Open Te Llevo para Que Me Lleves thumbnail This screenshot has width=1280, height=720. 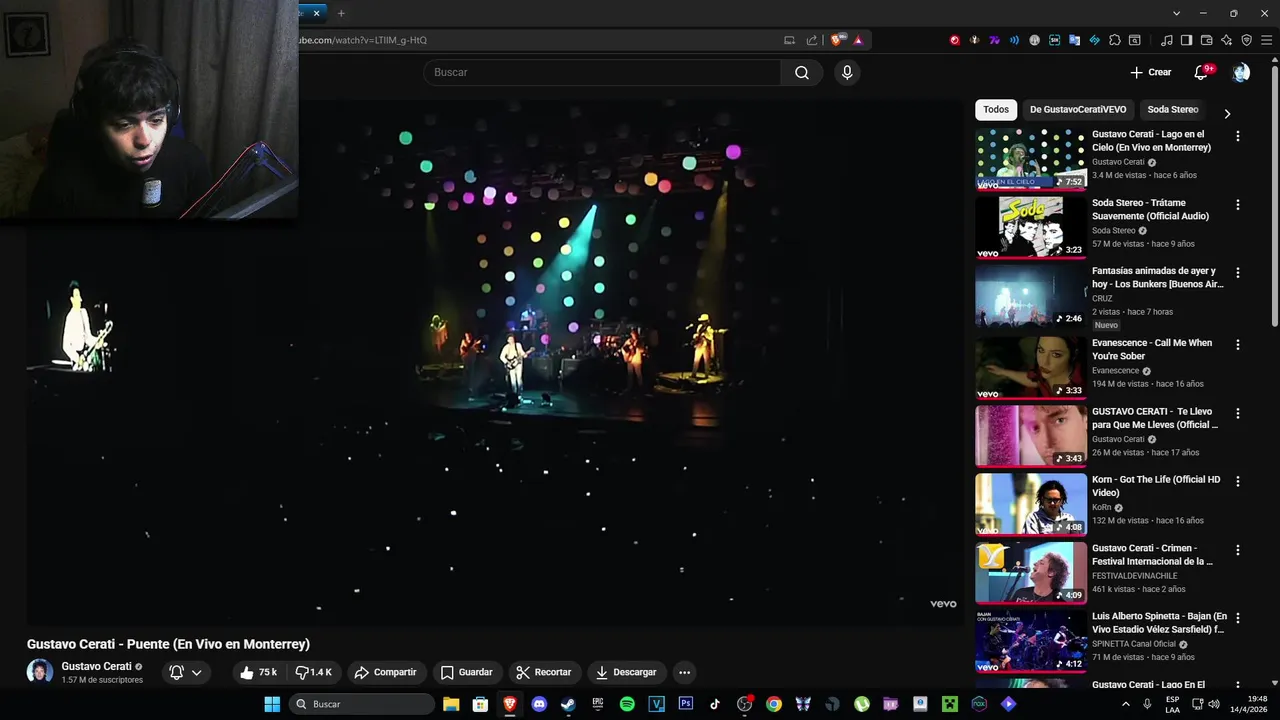pyautogui.click(x=1031, y=436)
